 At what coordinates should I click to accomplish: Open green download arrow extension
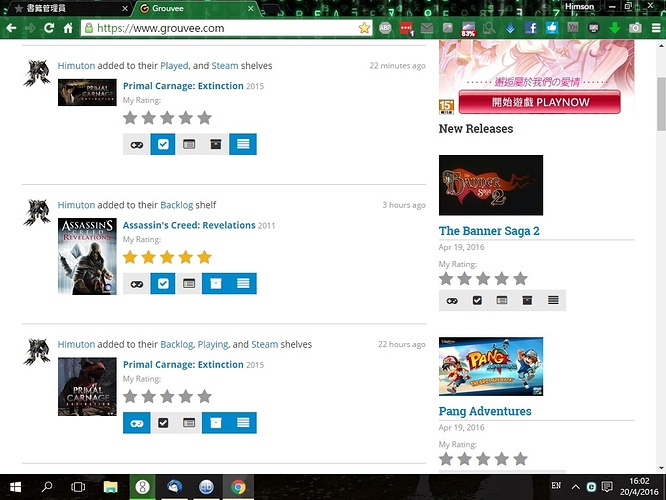click(x=614, y=28)
